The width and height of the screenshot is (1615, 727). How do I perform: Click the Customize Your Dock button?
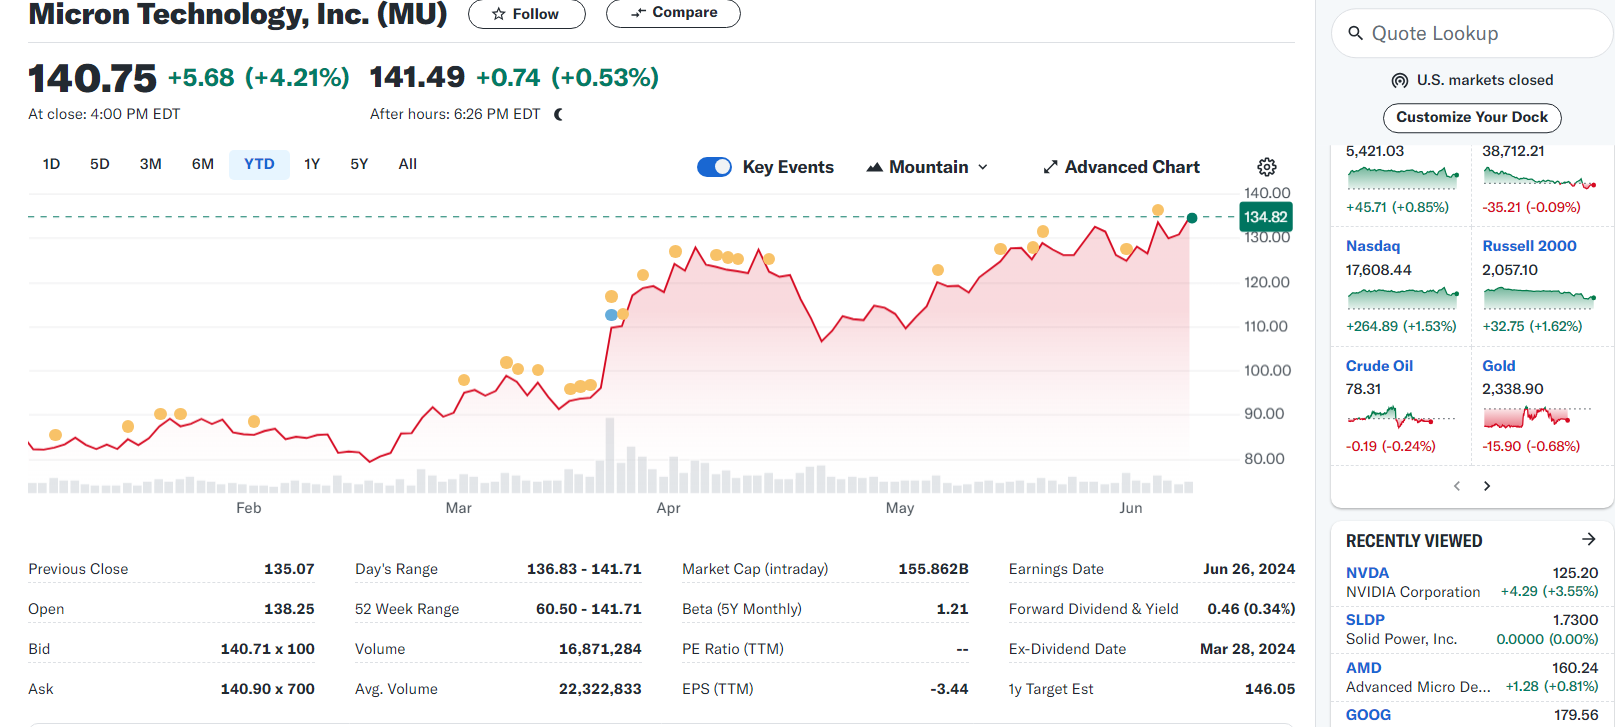tap(1472, 117)
